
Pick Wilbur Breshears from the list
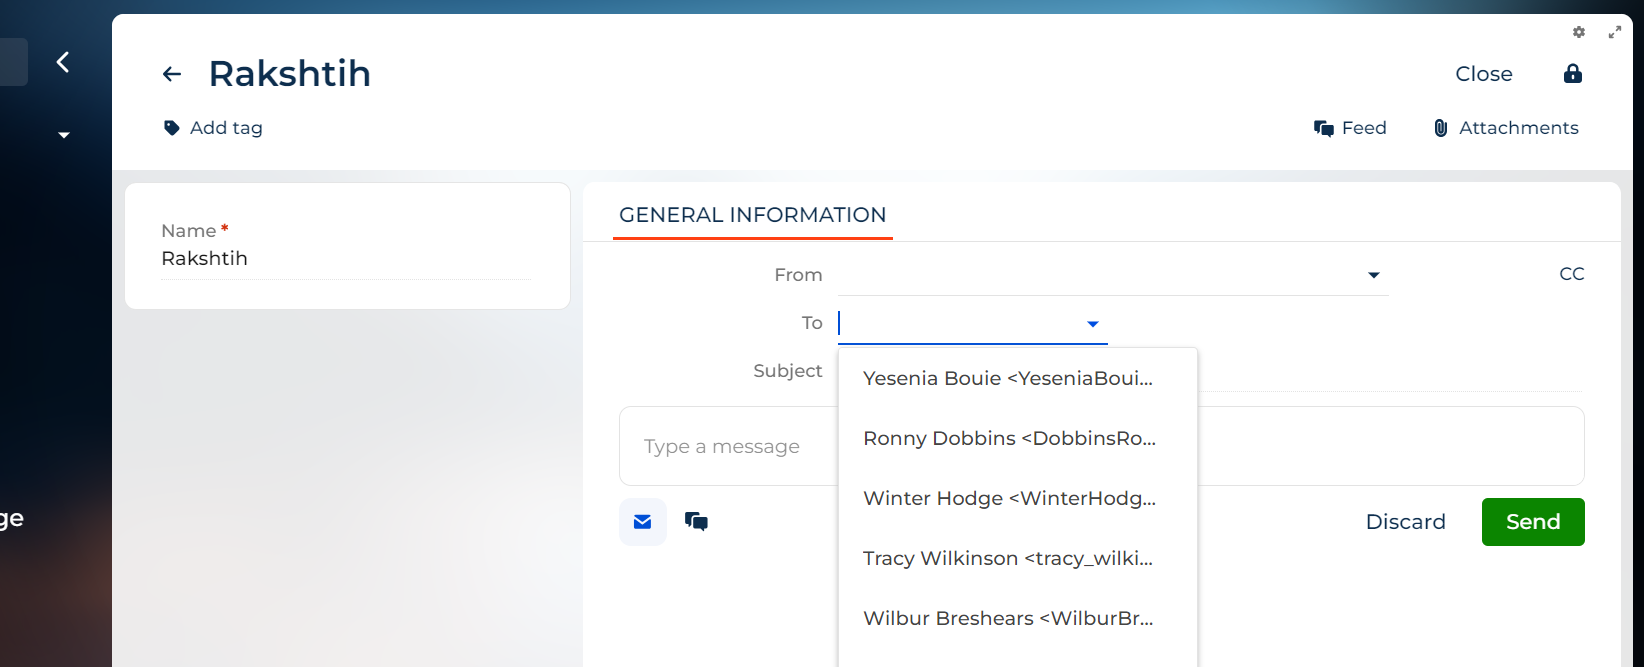click(1018, 618)
